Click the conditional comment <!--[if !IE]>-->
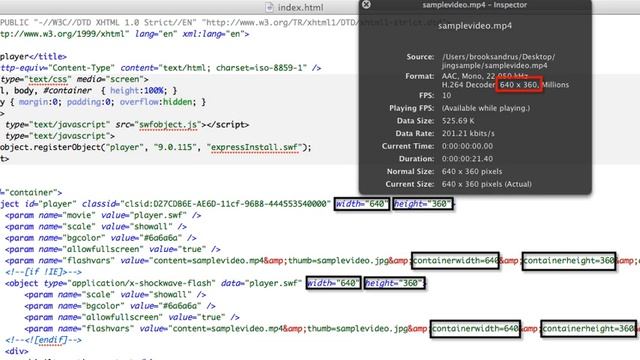 click(x=43, y=272)
